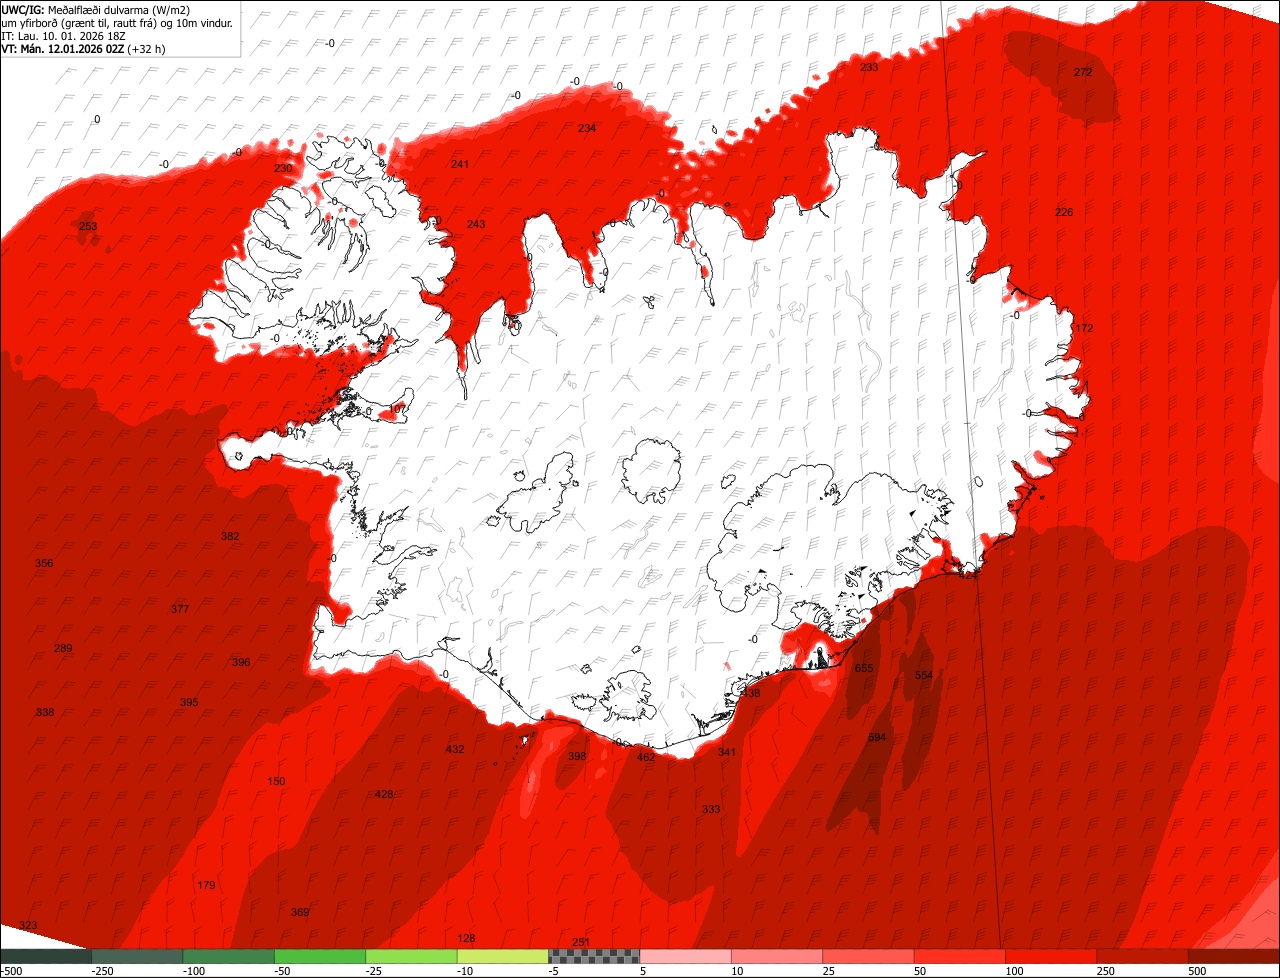The width and height of the screenshot is (1280, 978).
Task: Select the legend label -10
Action: pos(466,971)
